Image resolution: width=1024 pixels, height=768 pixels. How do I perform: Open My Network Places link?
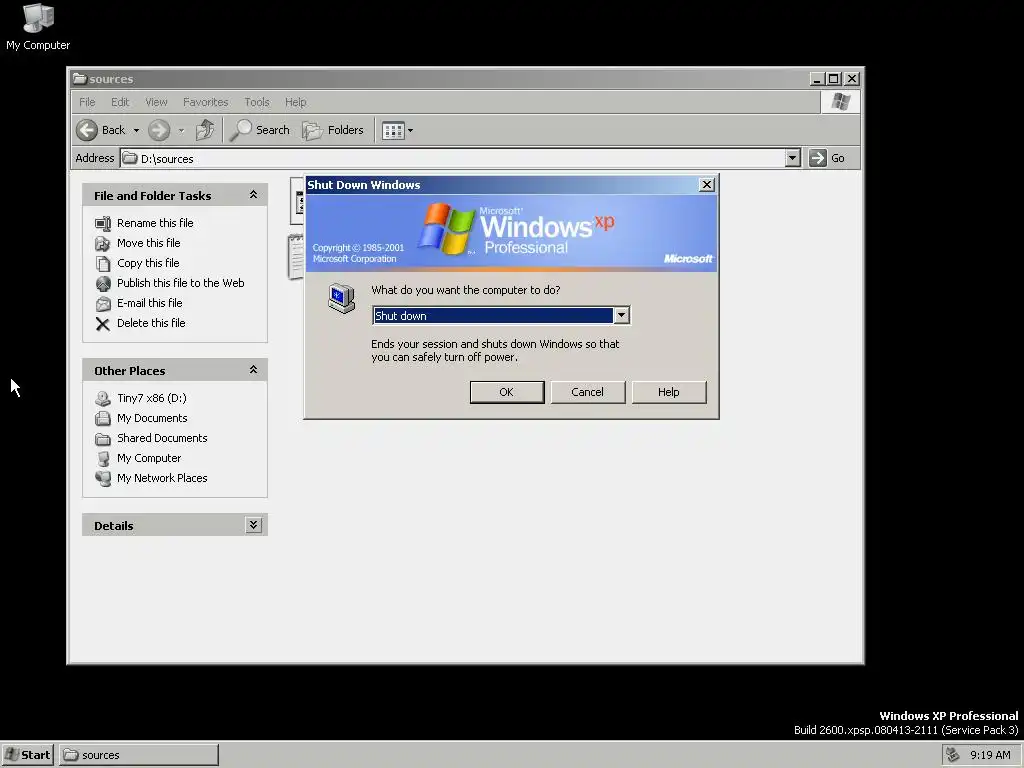pos(162,478)
